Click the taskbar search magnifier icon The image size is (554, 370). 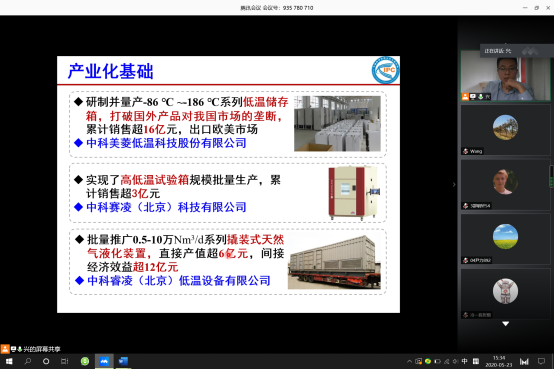(x=28, y=362)
